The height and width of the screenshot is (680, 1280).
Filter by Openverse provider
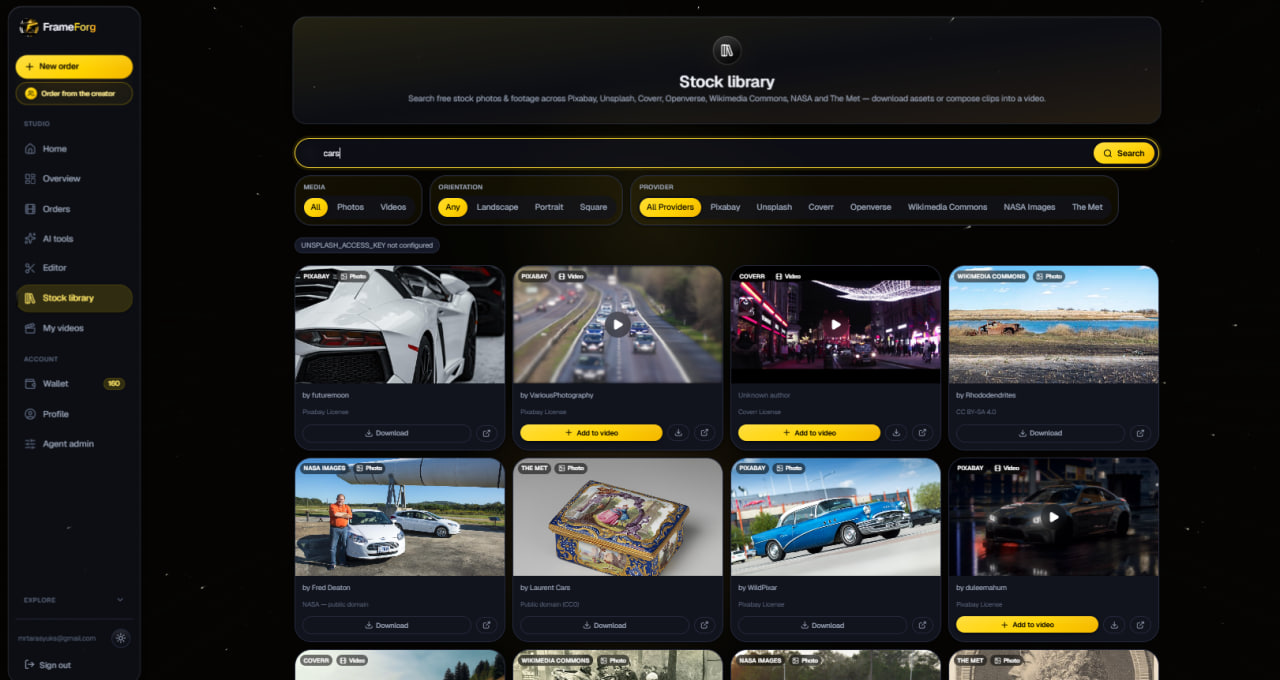click(870, 207)
